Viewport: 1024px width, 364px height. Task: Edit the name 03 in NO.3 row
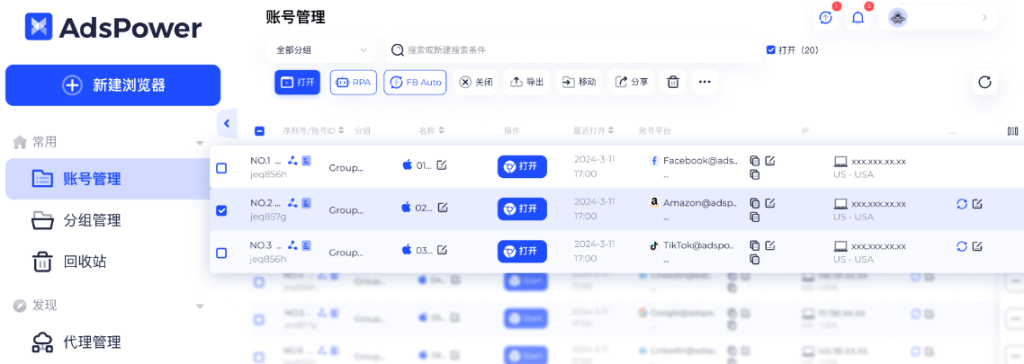(442, 250)
